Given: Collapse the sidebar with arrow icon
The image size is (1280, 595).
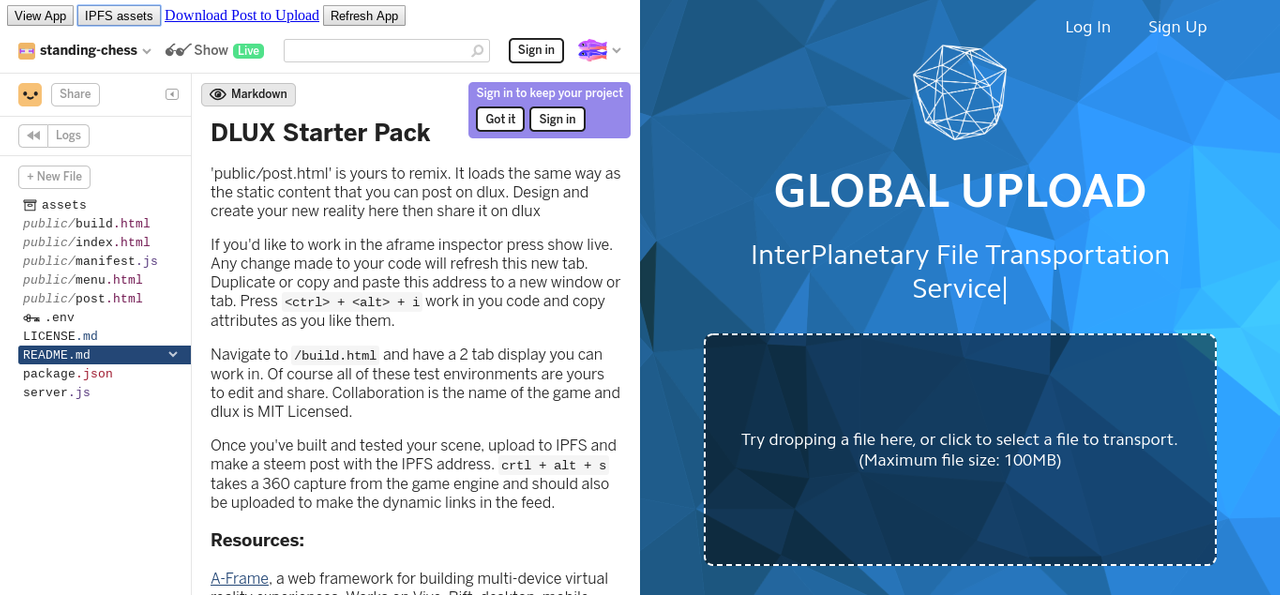Looking at the screenshot, I should tap(172, 94).
